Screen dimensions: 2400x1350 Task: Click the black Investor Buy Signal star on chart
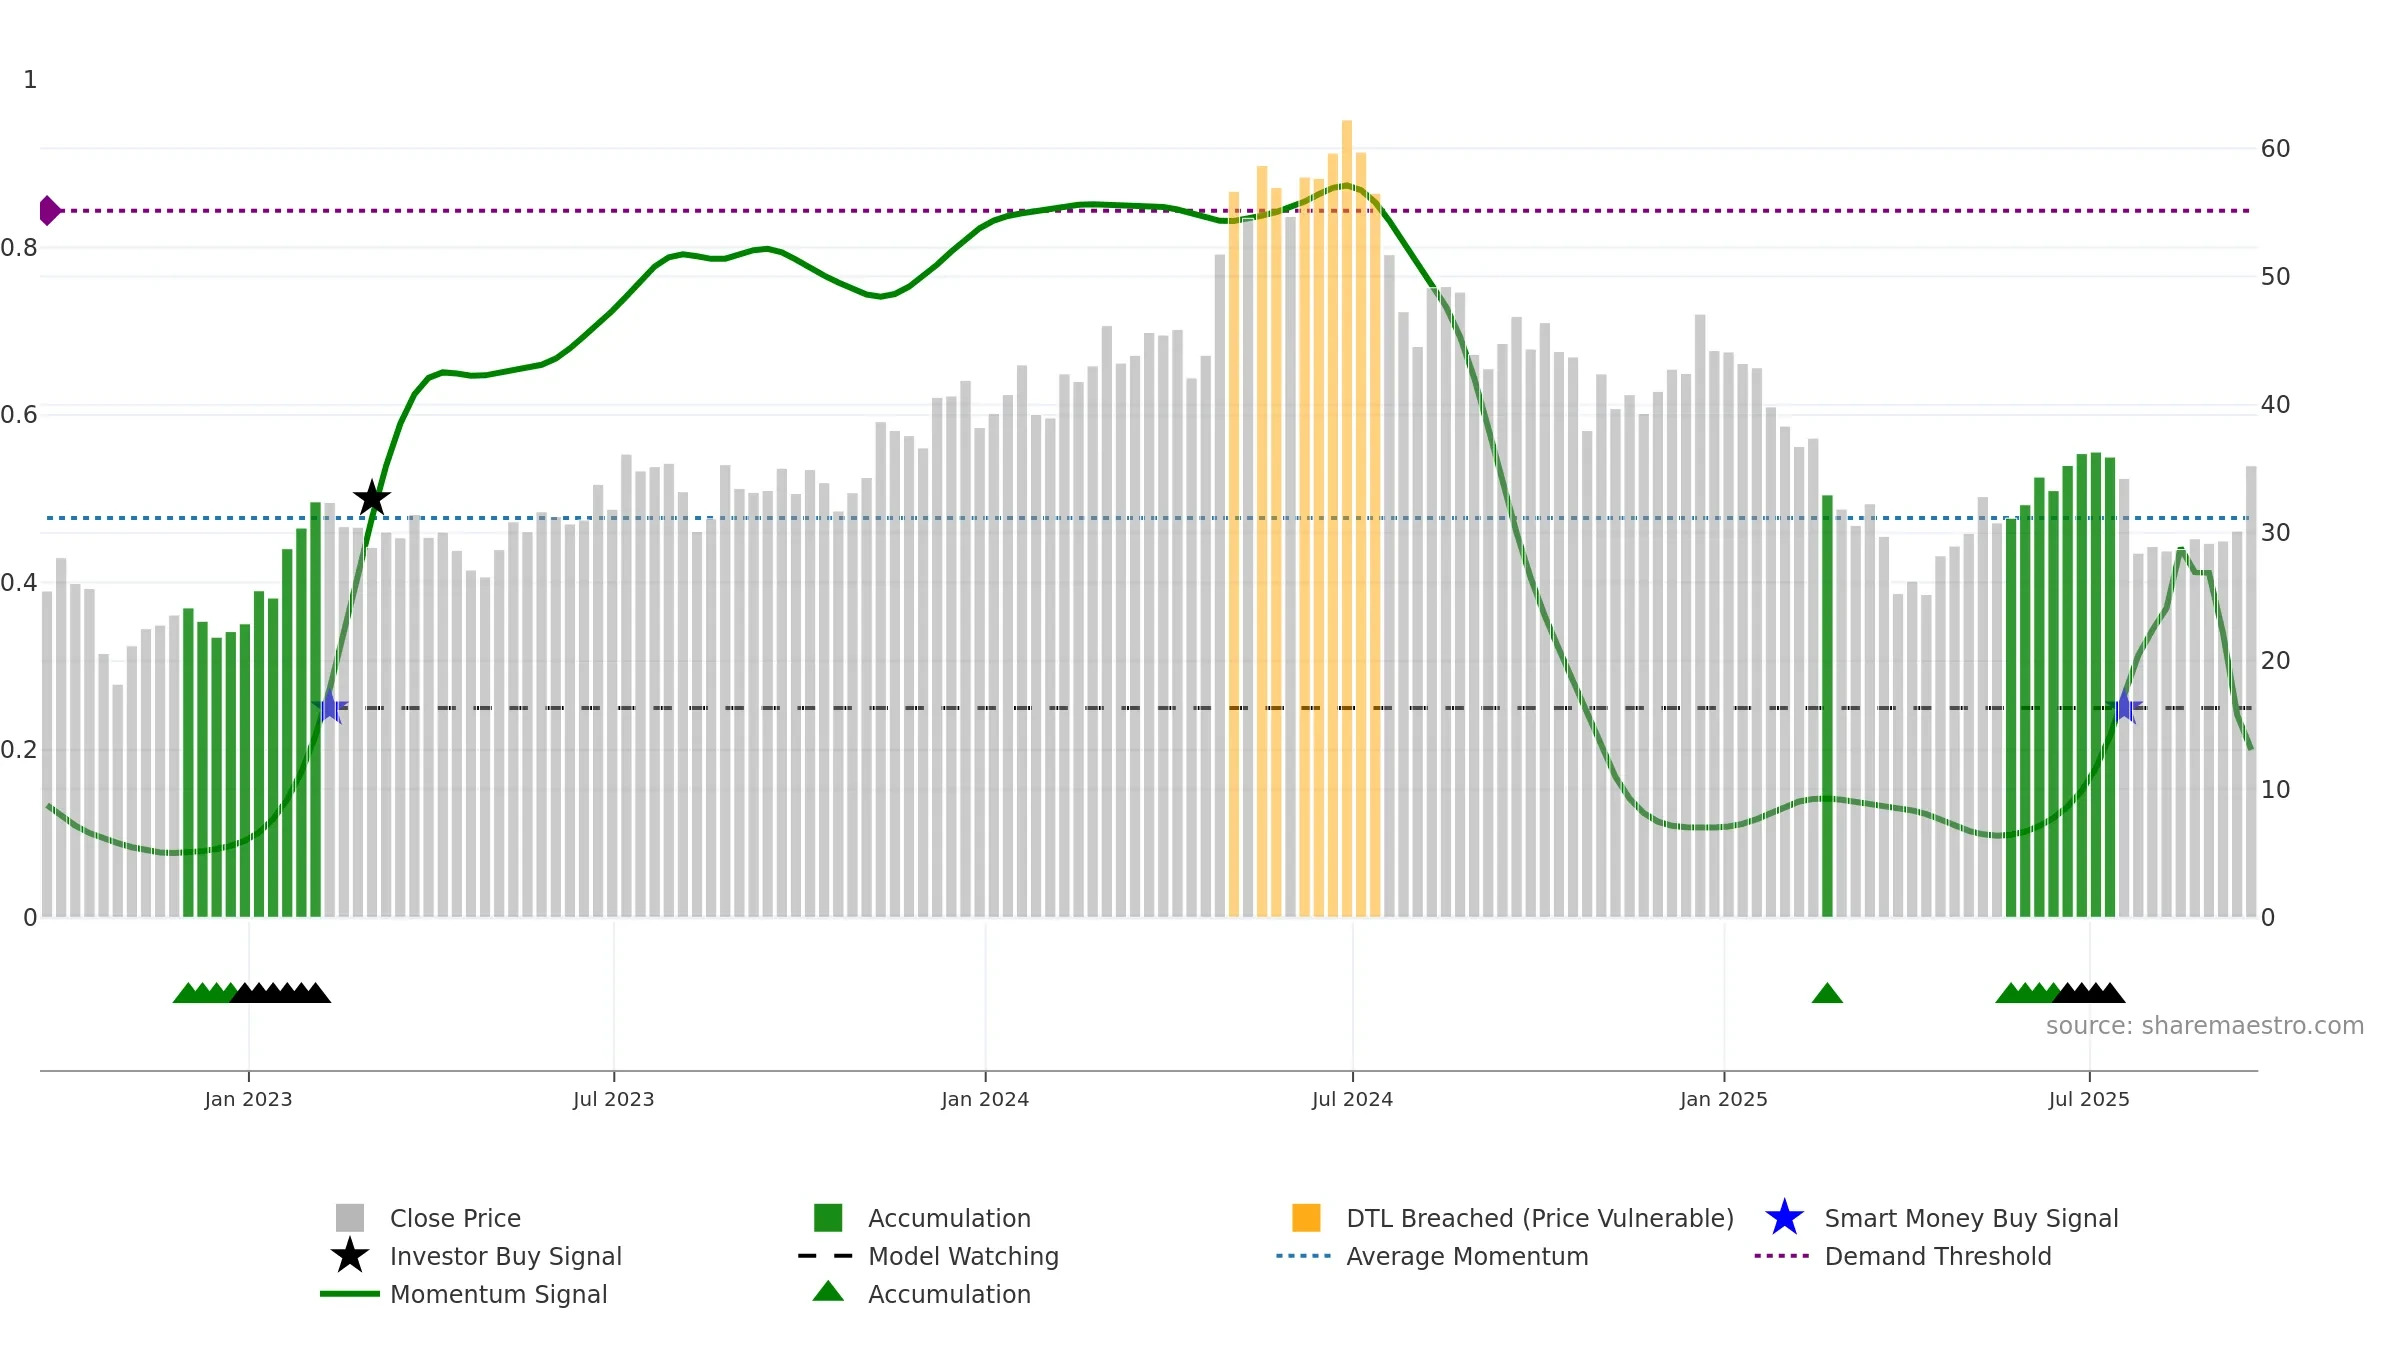(x=372, y=498)
